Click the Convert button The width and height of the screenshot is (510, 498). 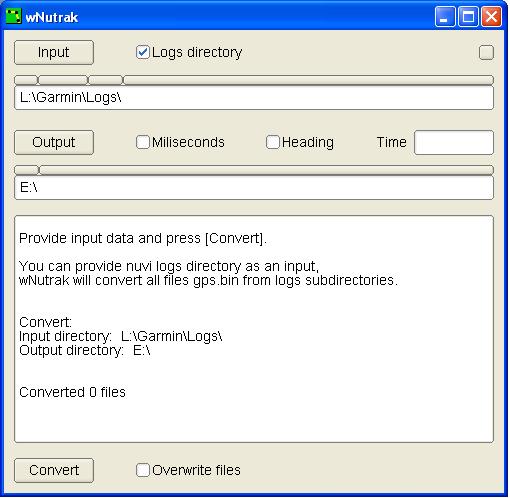(54, 470)
